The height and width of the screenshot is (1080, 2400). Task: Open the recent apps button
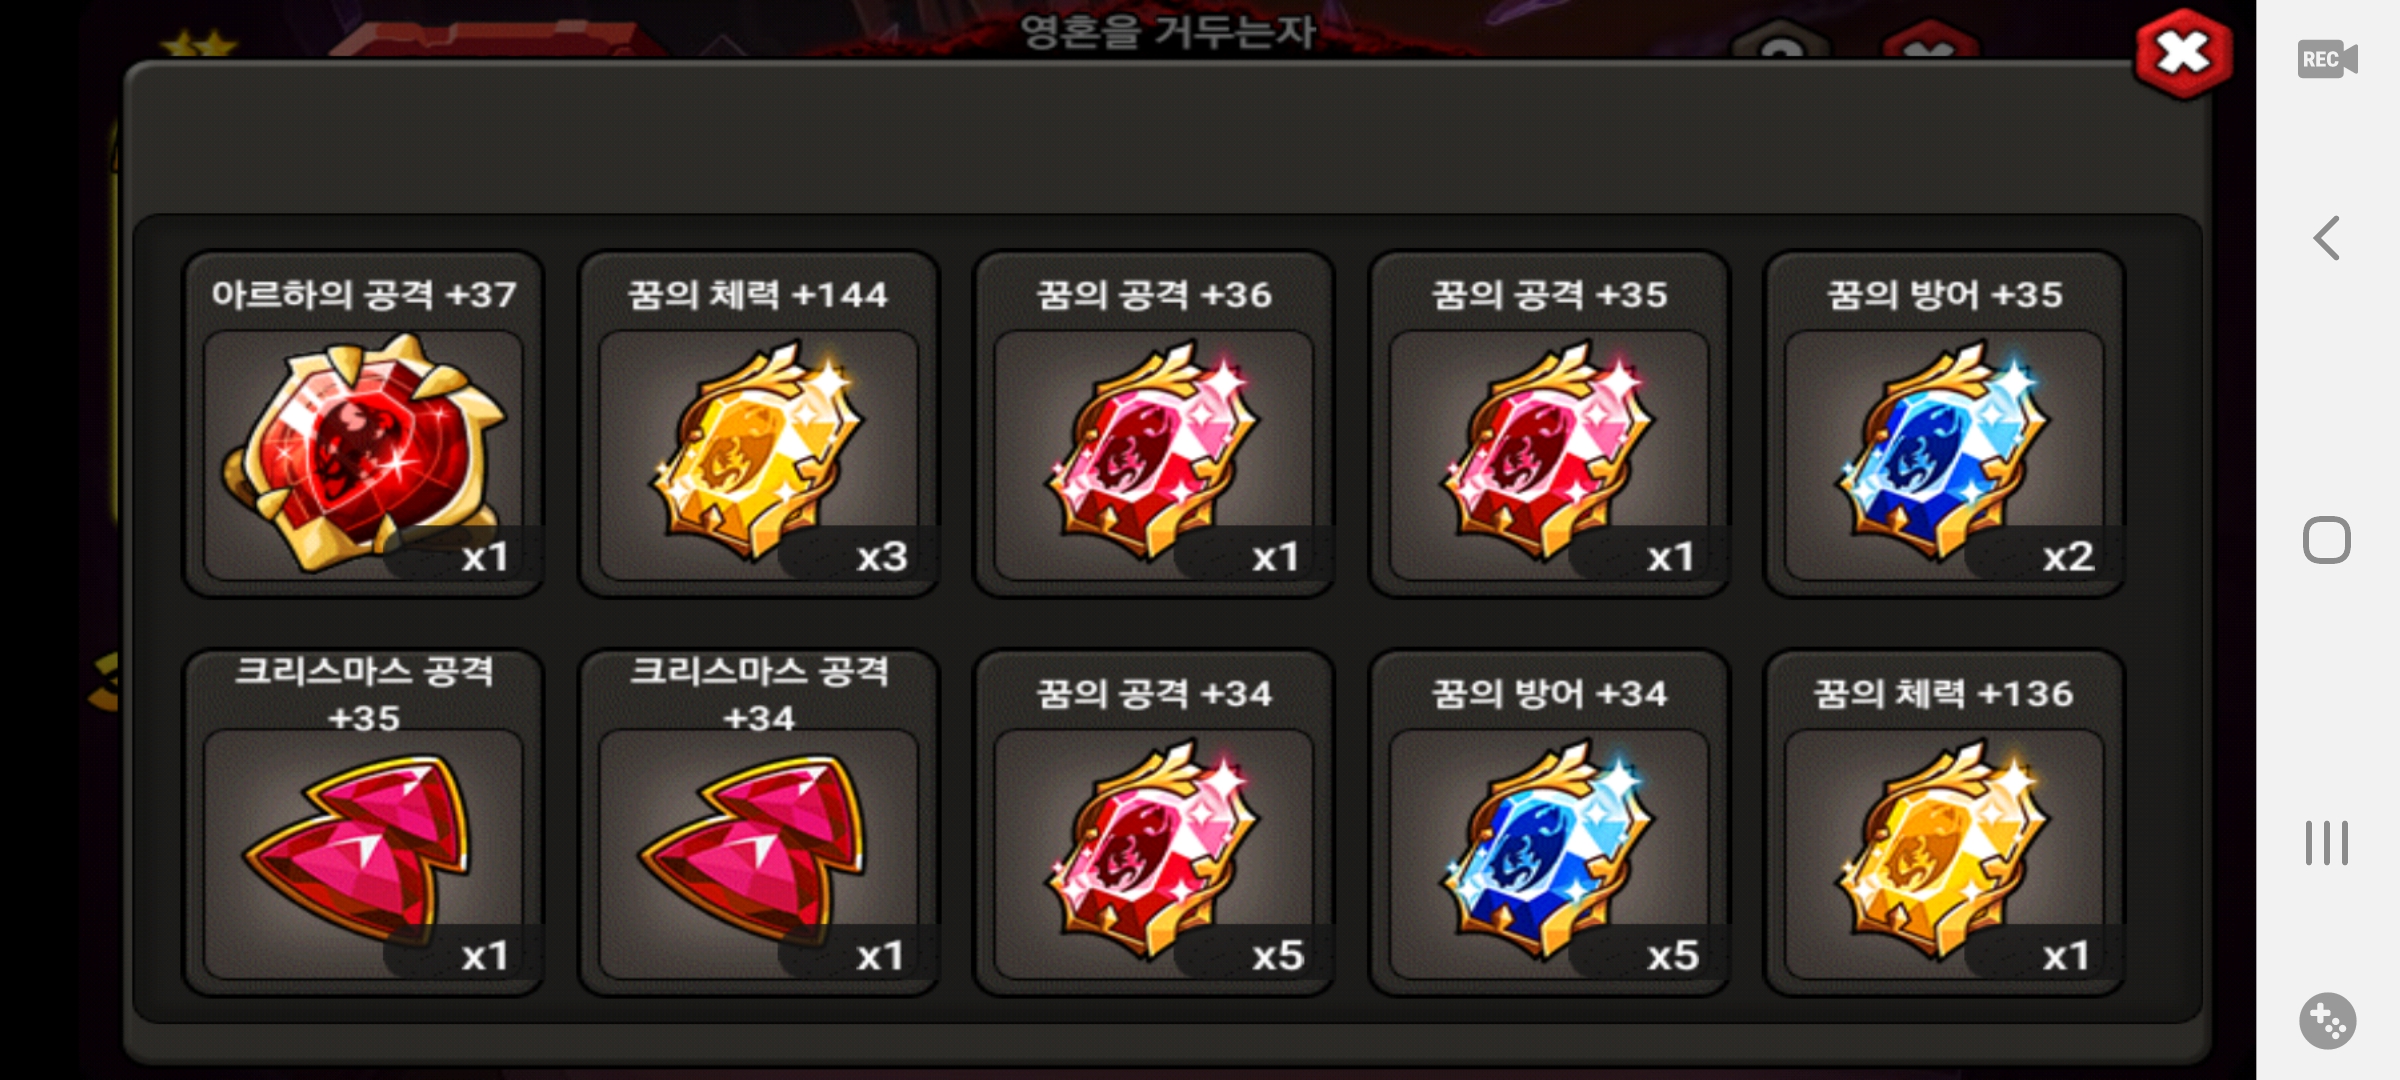point(2326,842)
